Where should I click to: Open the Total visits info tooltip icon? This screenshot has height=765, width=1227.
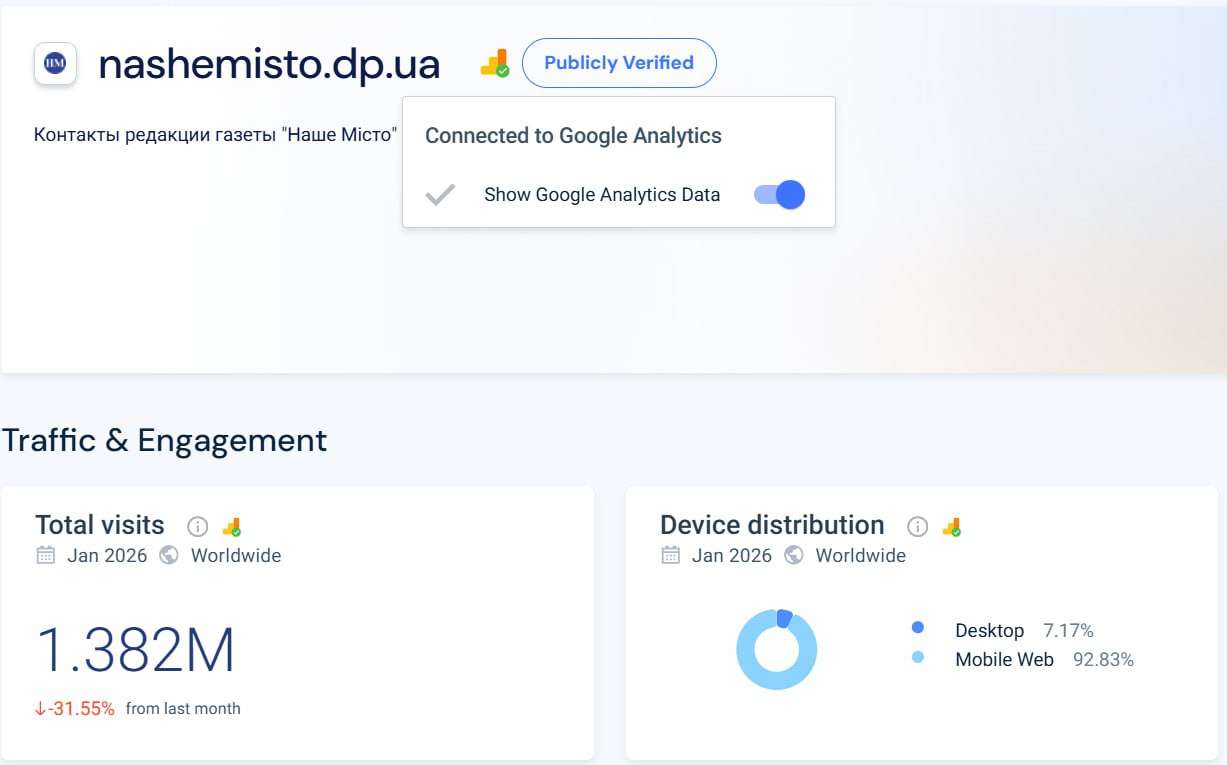pos(198,526)
